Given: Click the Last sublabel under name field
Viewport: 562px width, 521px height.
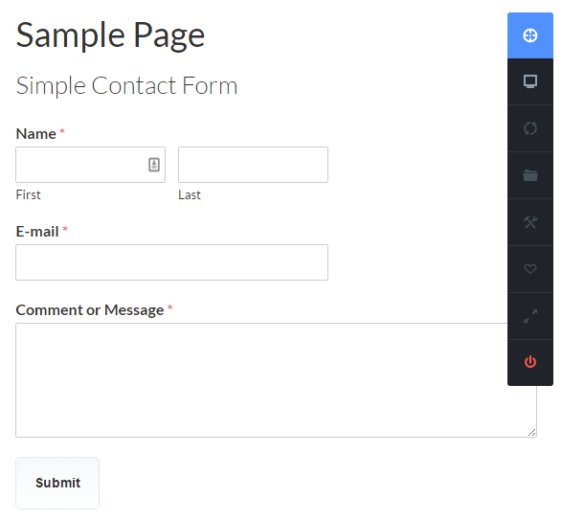Looking at the screenshot, I should pyautogui.click(x=189, y=195).
